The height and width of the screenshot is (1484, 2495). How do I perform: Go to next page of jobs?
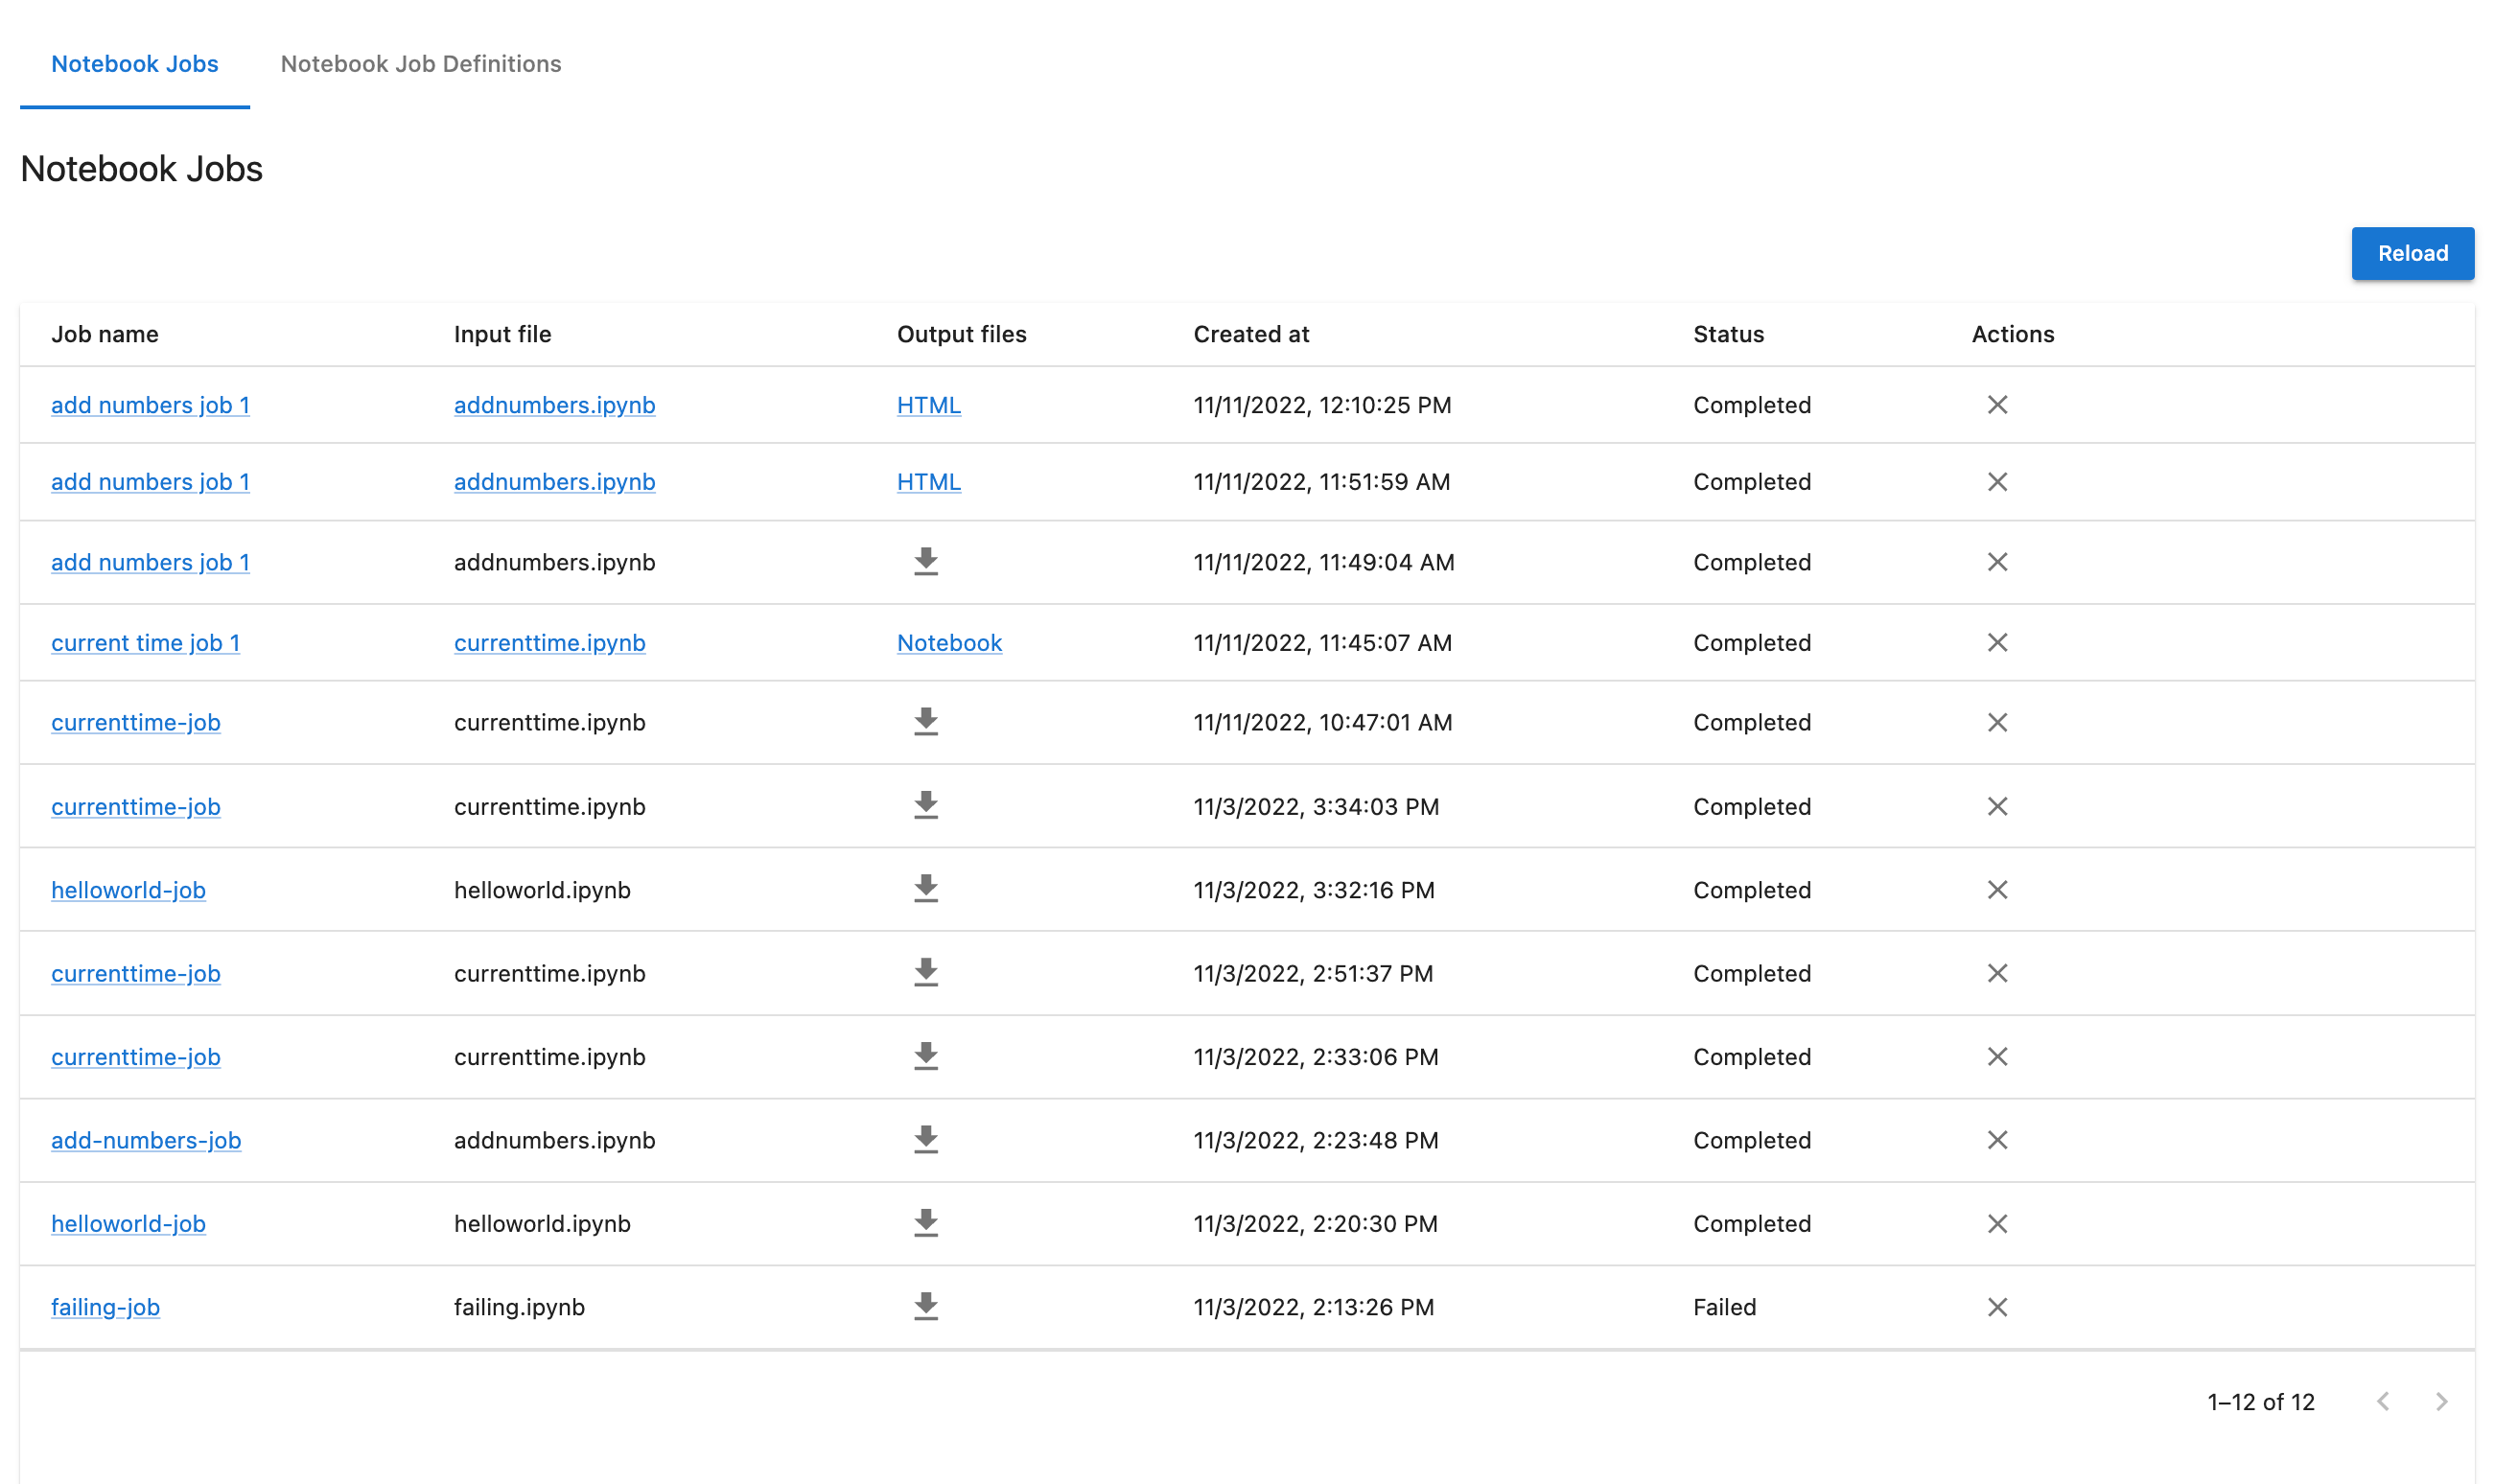pyautogui.click(x=2441, y=1402)
